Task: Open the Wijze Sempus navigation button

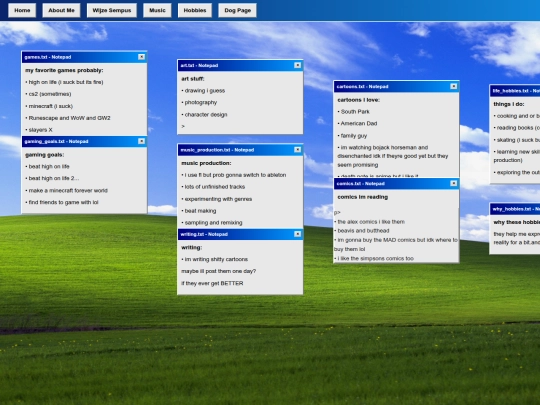Action: [x=112, y=10]
